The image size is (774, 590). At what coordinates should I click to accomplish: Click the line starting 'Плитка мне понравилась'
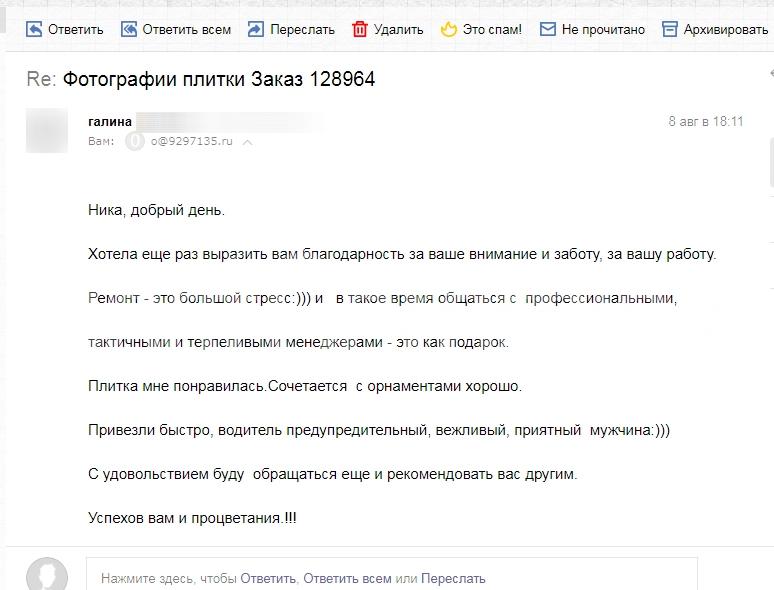tap(305, 386)
